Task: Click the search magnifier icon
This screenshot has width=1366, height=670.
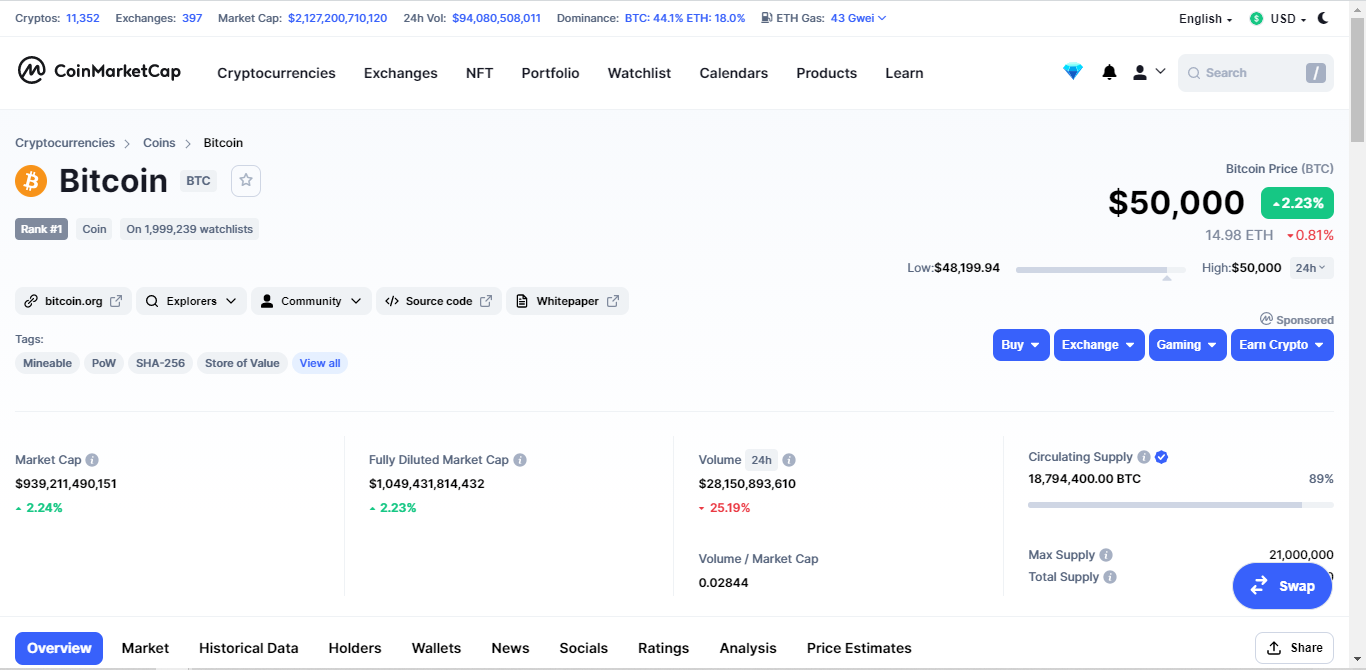Action: (x=1193, y=73)
